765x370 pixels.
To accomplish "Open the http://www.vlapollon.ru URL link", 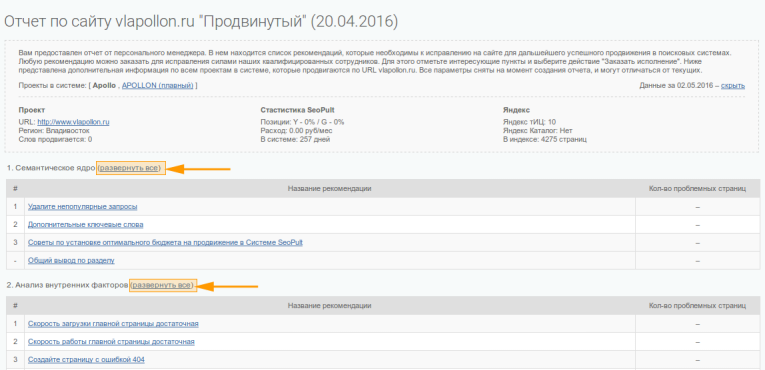I will pyautogui.click(x=73, y=122).
